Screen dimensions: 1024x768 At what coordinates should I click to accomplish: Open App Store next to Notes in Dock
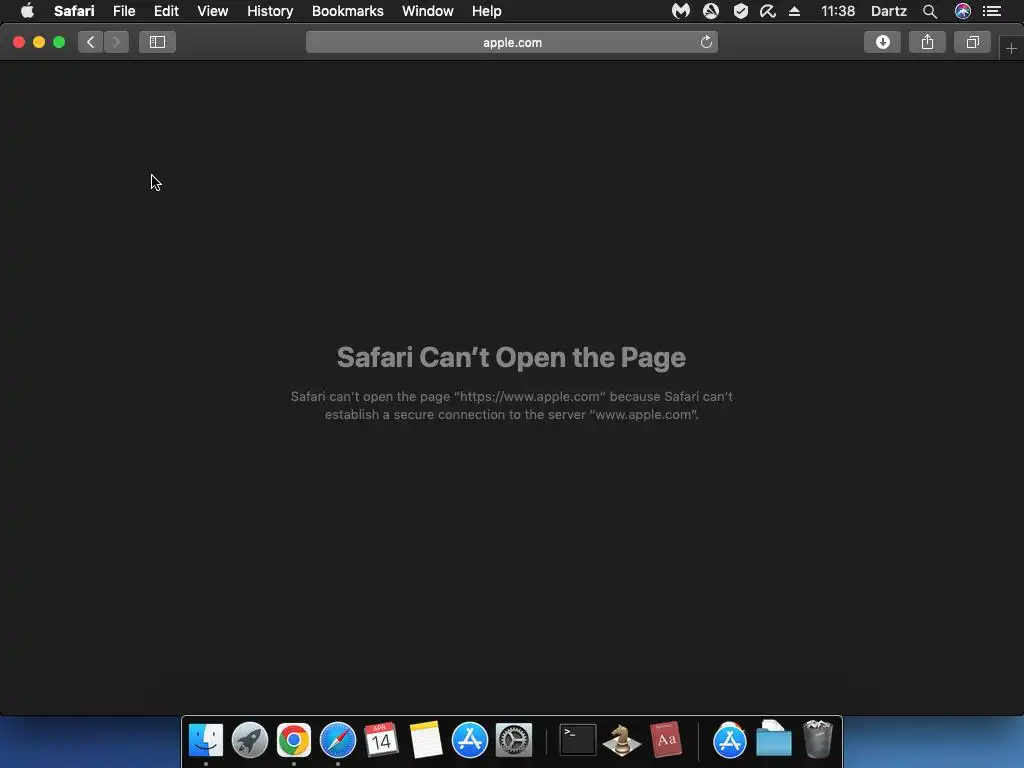click(470, 740)
